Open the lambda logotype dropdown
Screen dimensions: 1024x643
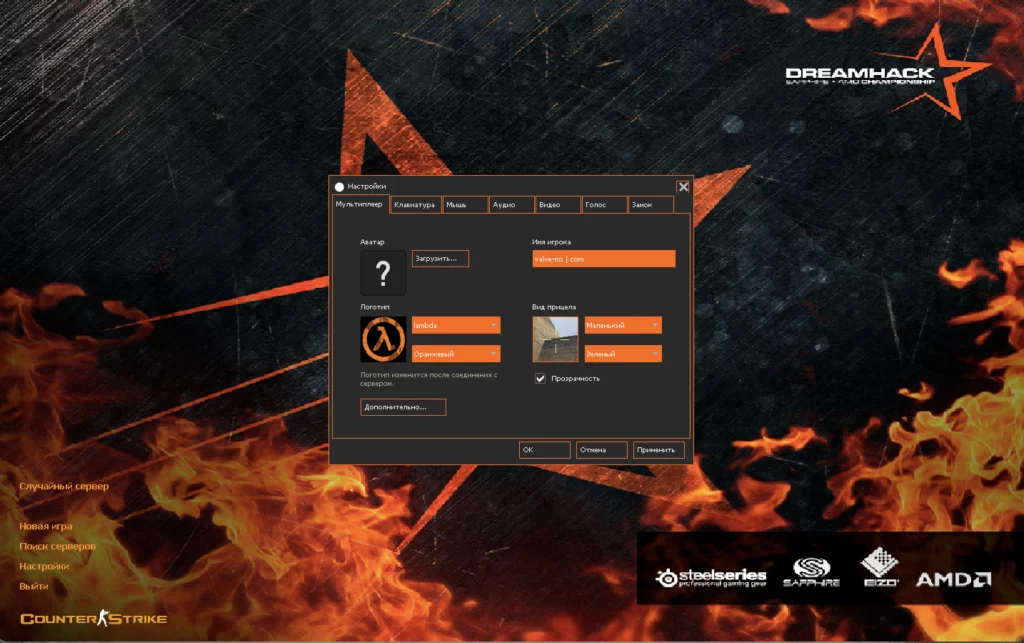point(455,325)
